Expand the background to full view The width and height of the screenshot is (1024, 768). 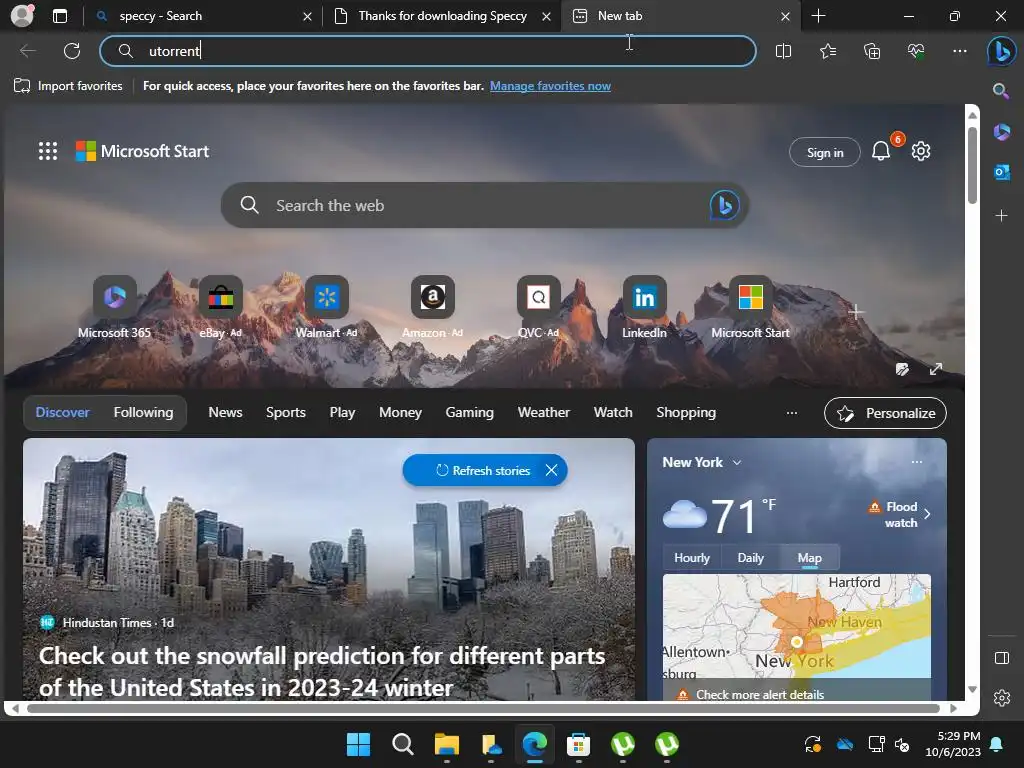935,370
